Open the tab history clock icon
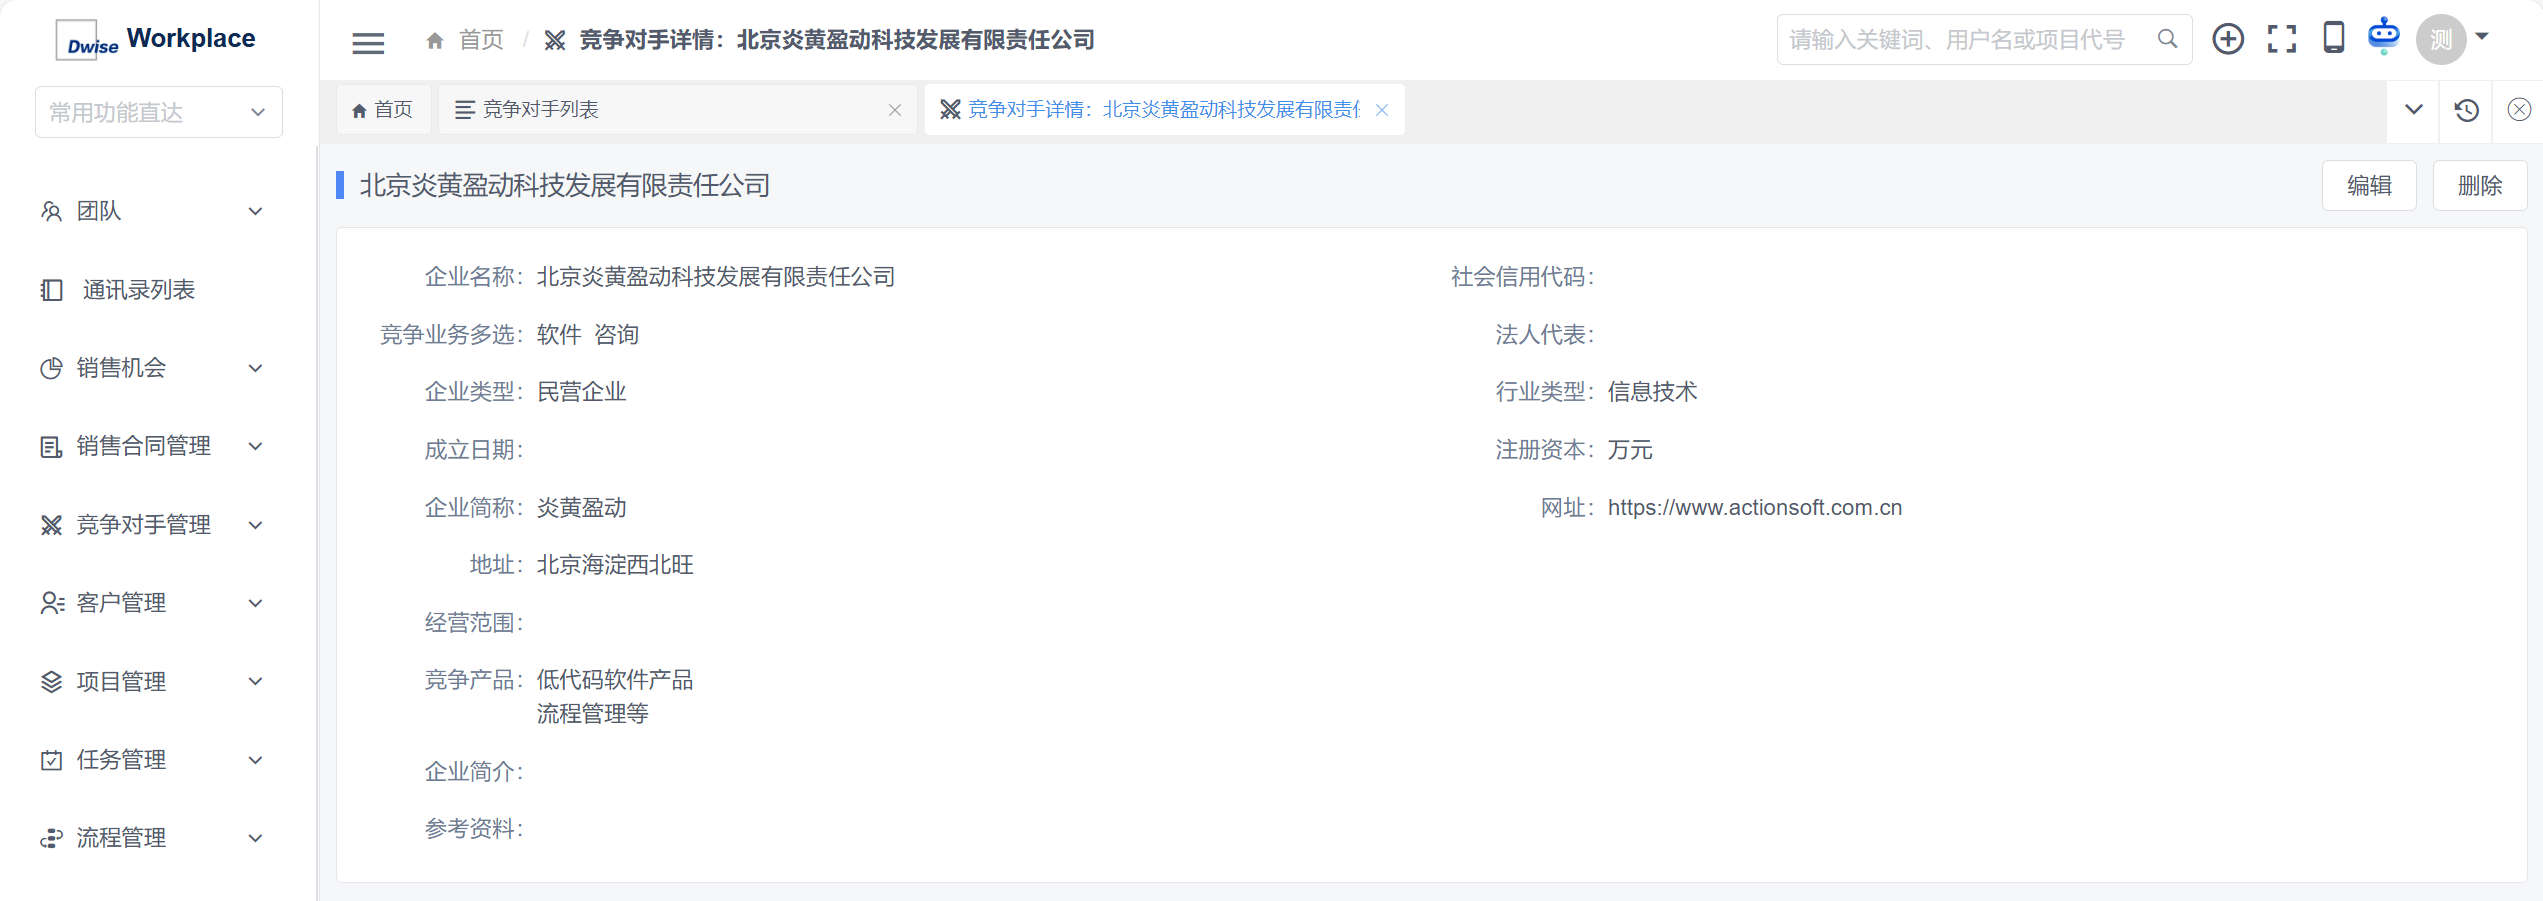 pos(2467,110)
